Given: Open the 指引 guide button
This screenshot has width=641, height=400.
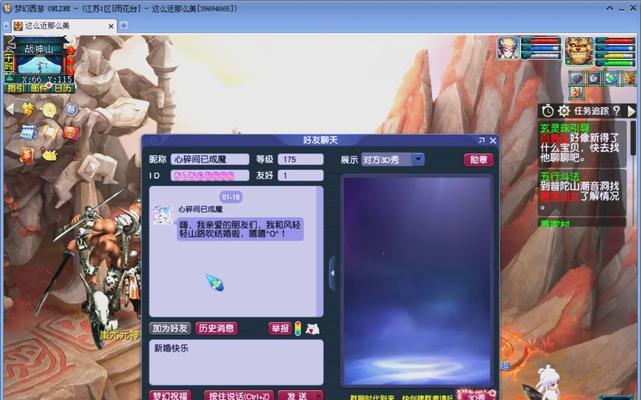Looking at the screenshot, I should (16, 88).
